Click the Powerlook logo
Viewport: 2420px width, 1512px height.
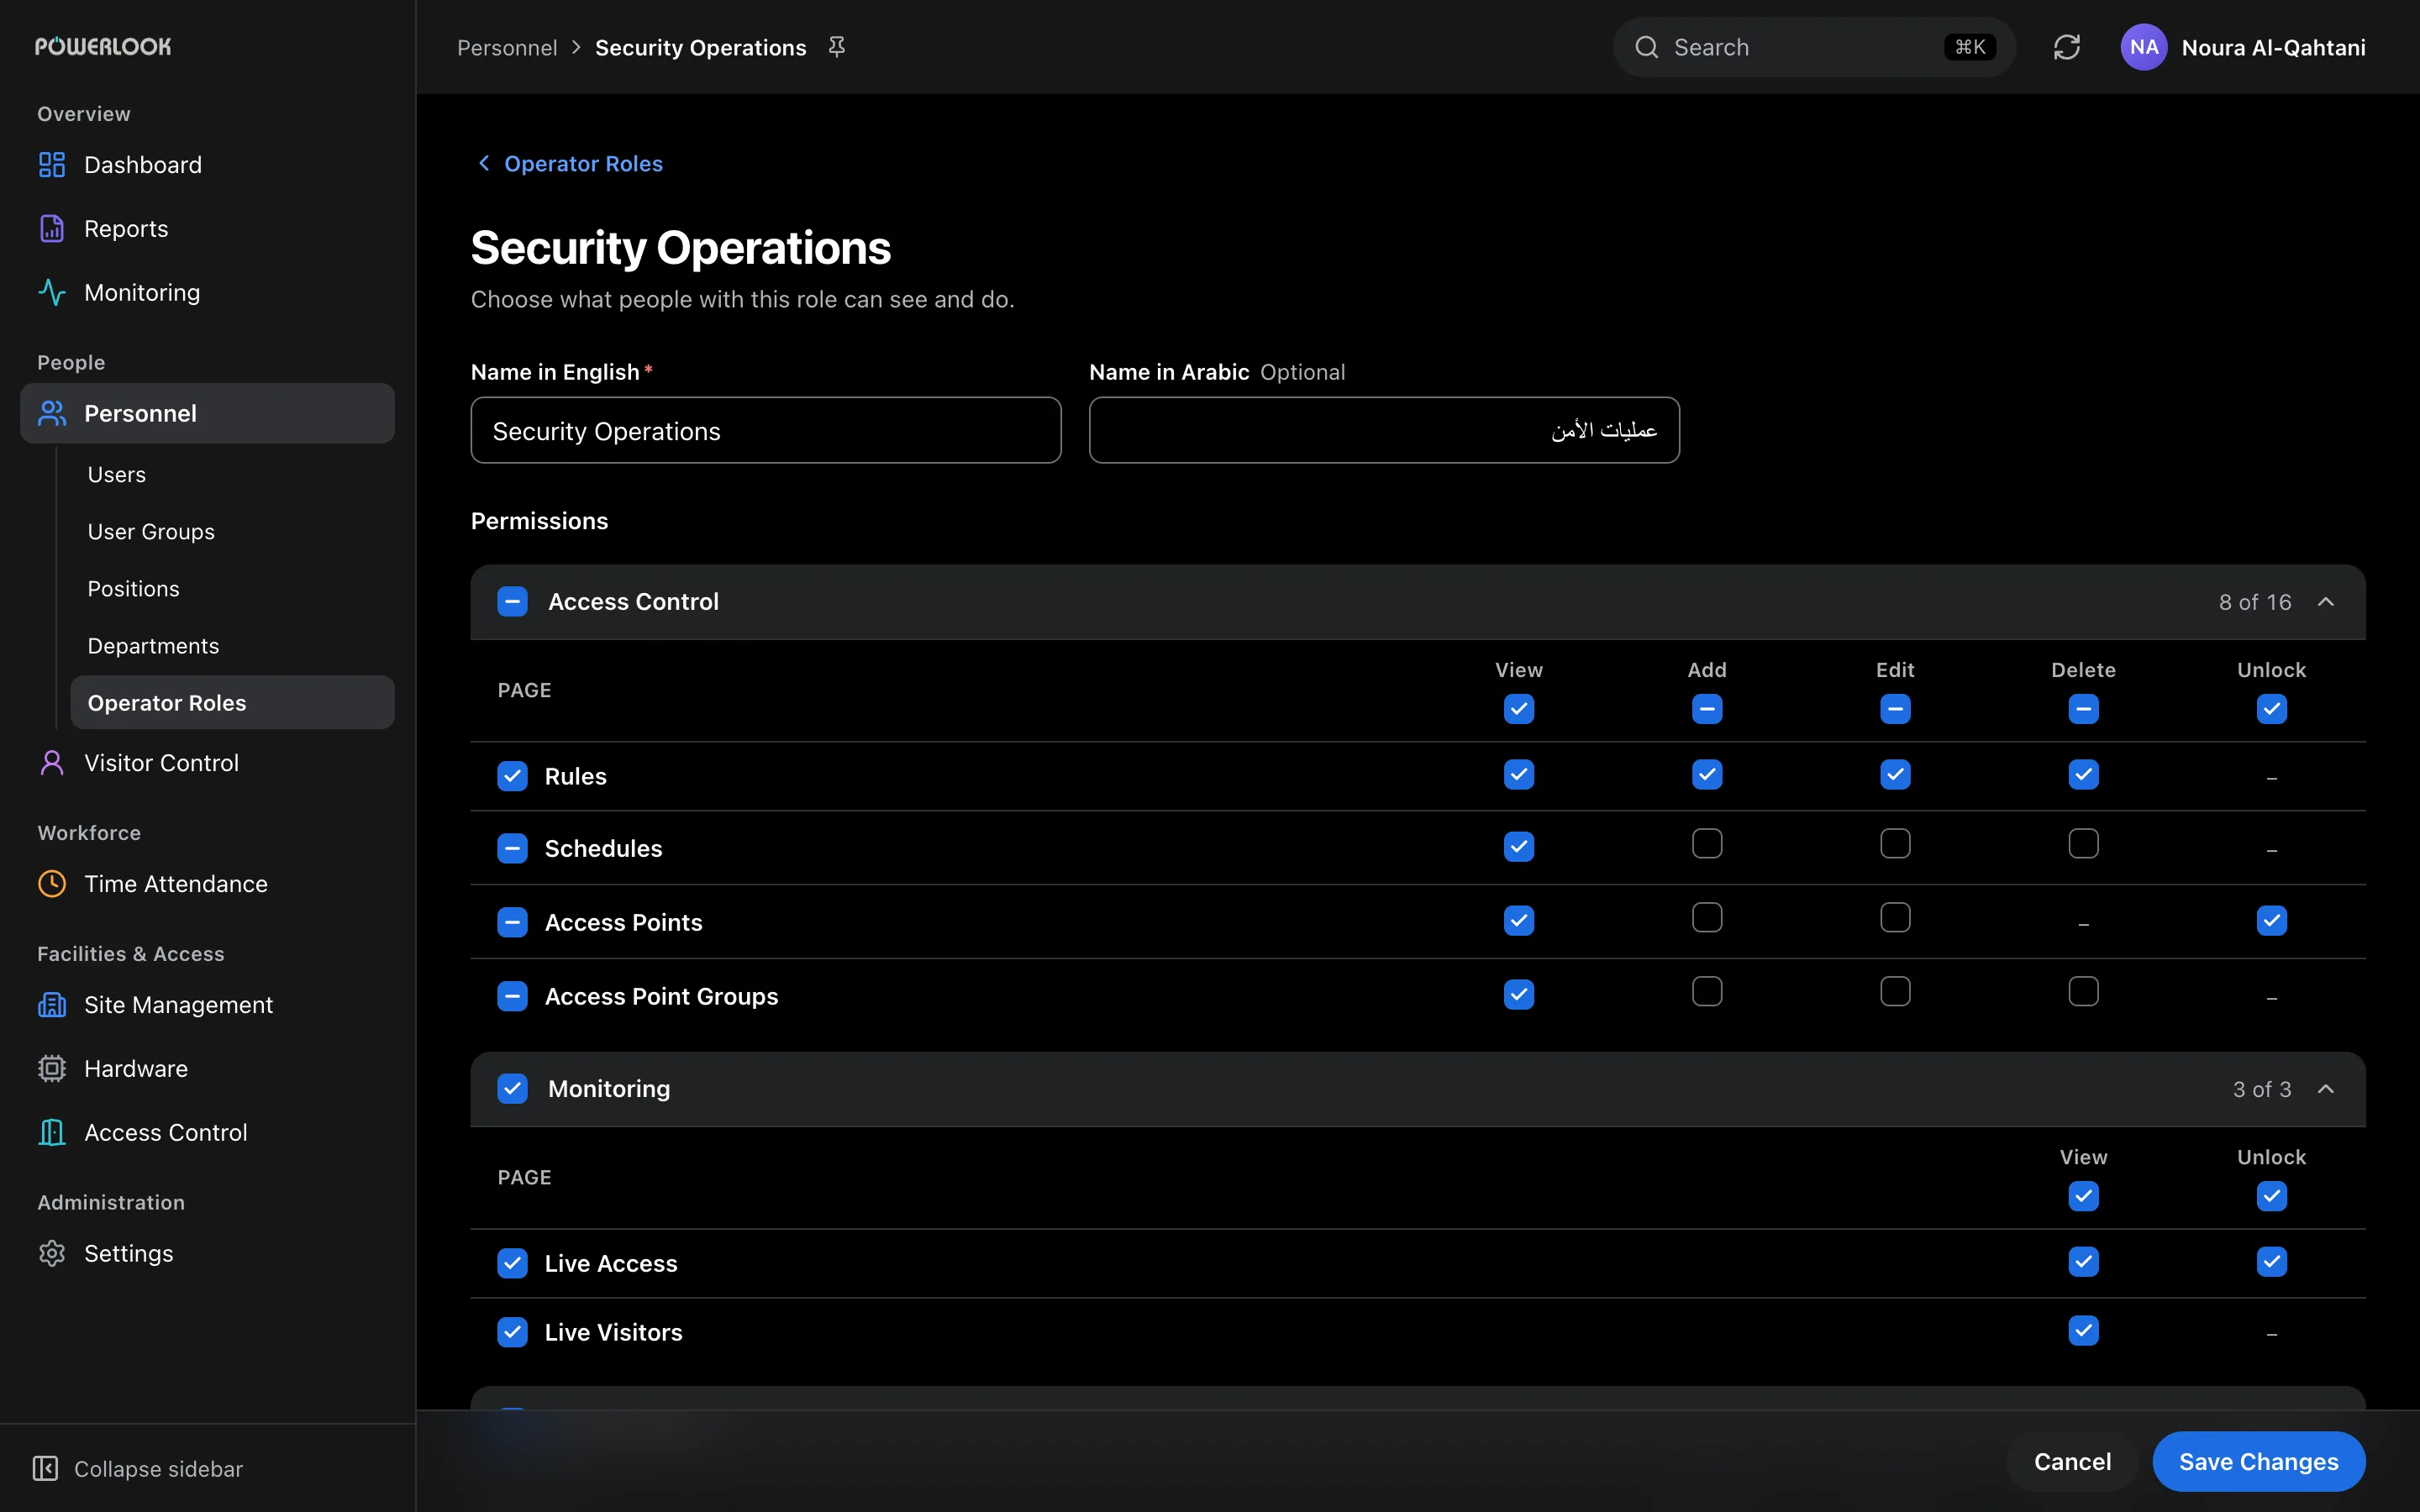(x=103, y=46)
